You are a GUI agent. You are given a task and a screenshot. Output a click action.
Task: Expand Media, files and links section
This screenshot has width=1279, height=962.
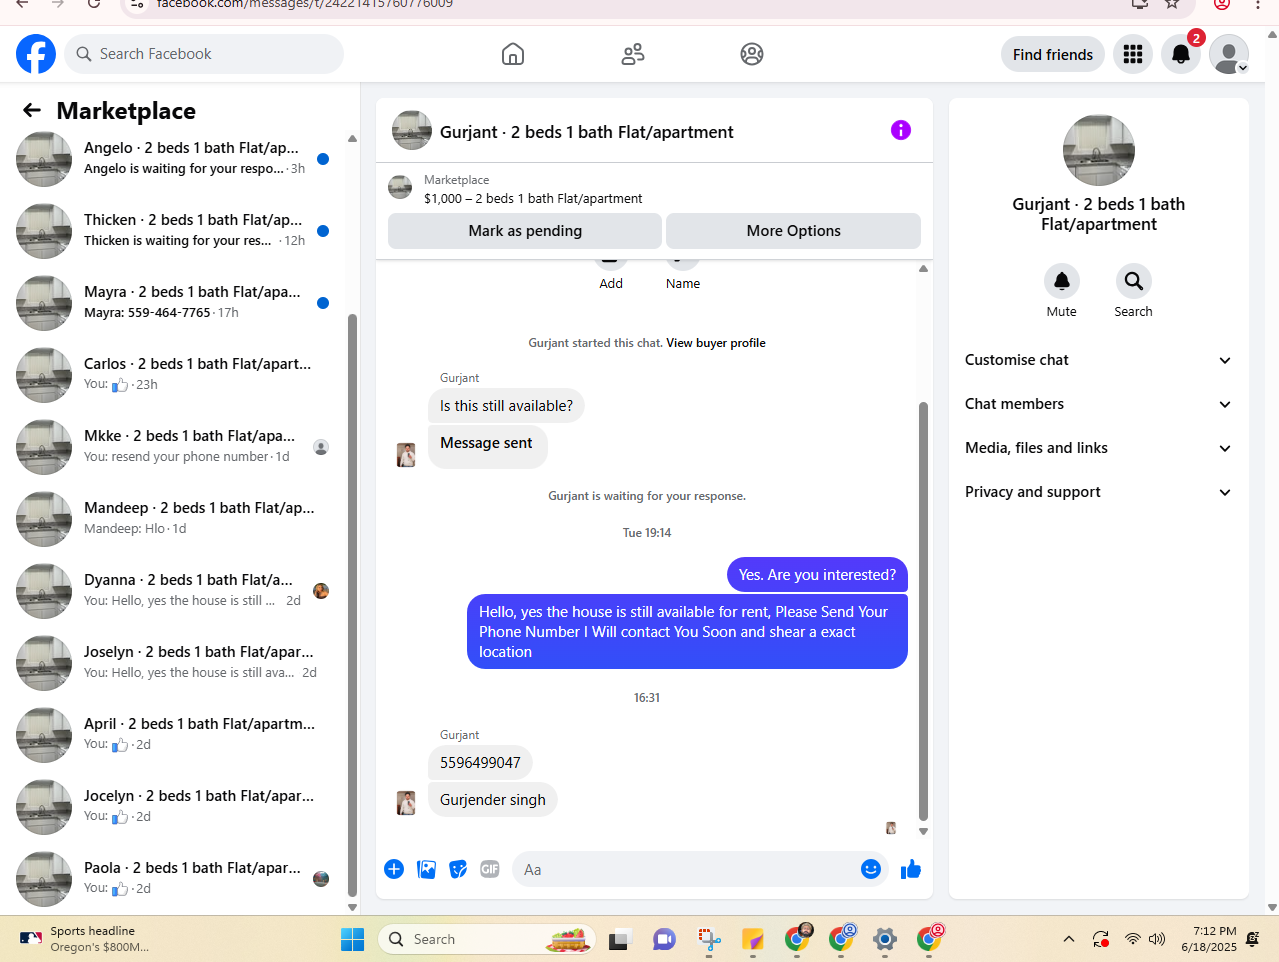(x=1099, y=448)
